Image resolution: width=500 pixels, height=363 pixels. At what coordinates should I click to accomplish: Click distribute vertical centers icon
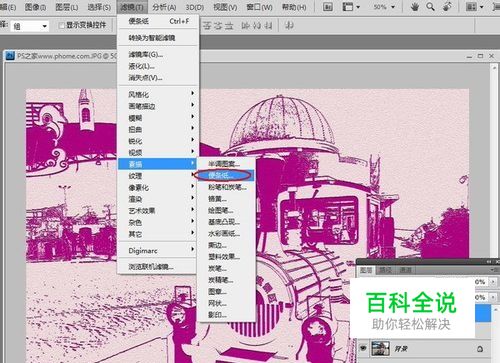click(218, 26)
